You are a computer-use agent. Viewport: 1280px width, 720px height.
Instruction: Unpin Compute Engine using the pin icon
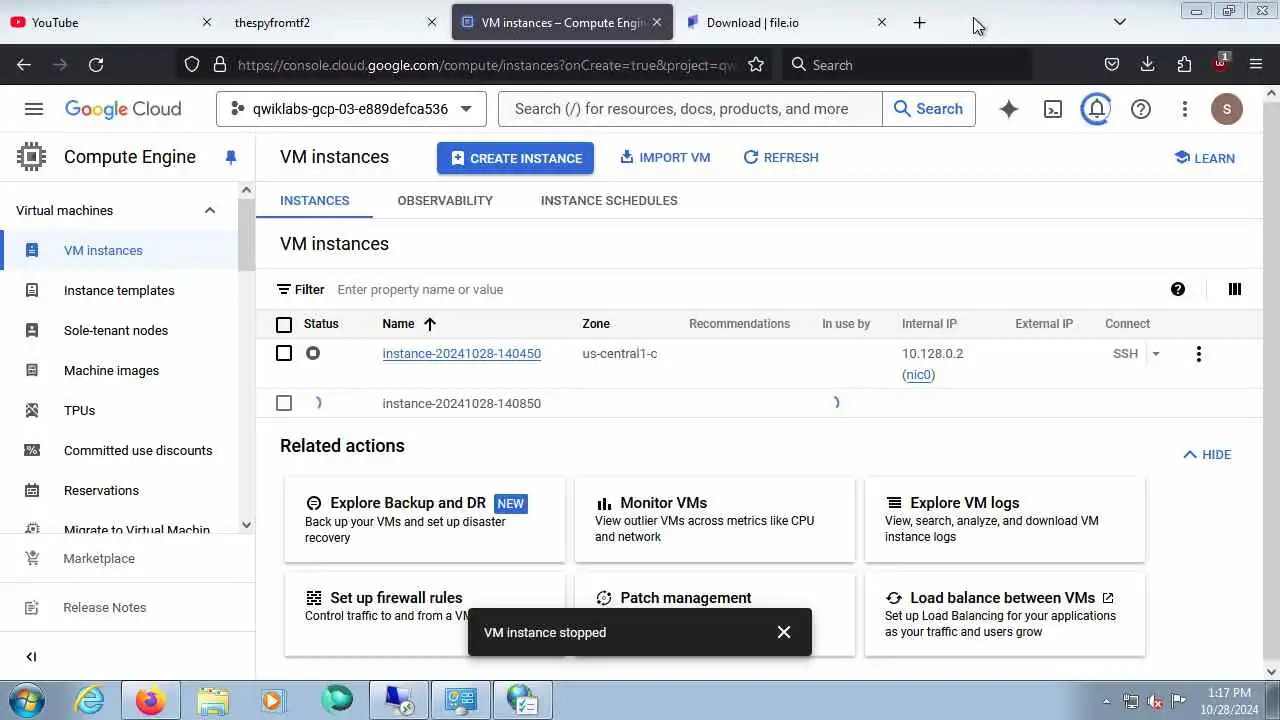pos(231,158)
